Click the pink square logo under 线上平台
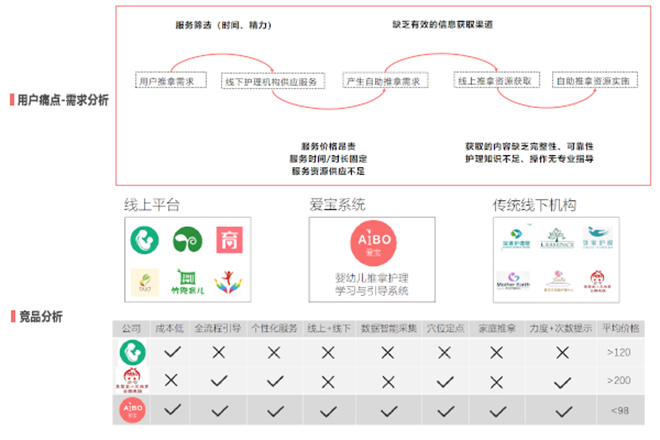 [228, 241]
